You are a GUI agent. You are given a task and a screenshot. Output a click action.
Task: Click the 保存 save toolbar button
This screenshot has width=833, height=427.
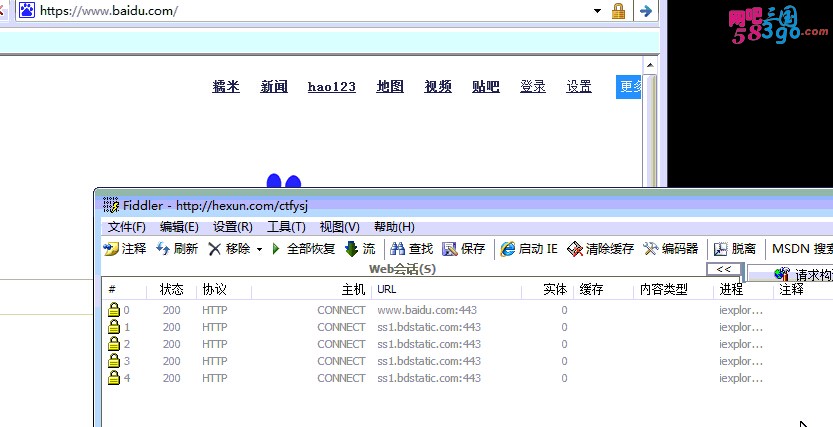pyautogui.click(x=464, y=249)
